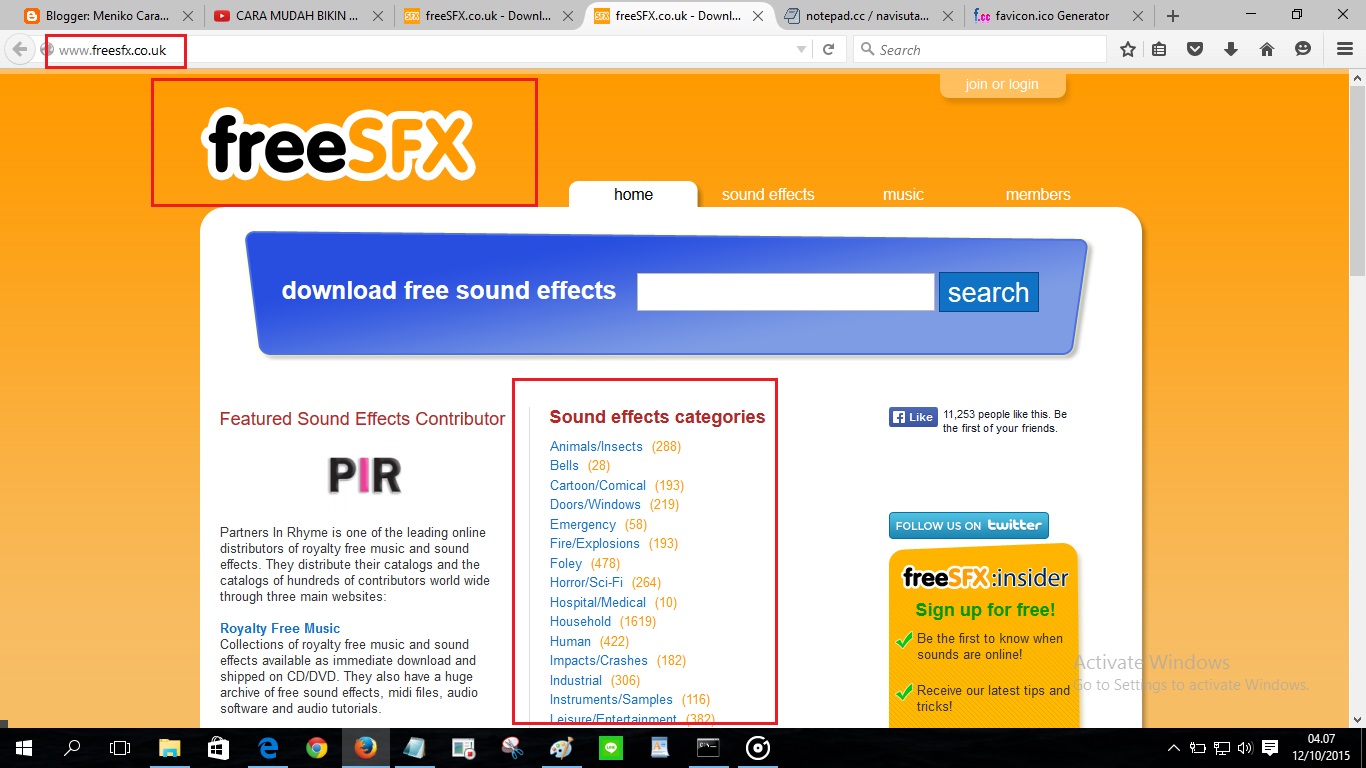The height and width of the screenshot is (768, 1366).
Task: Open Hospital/Medical category
Action: (x=598, y=602)
